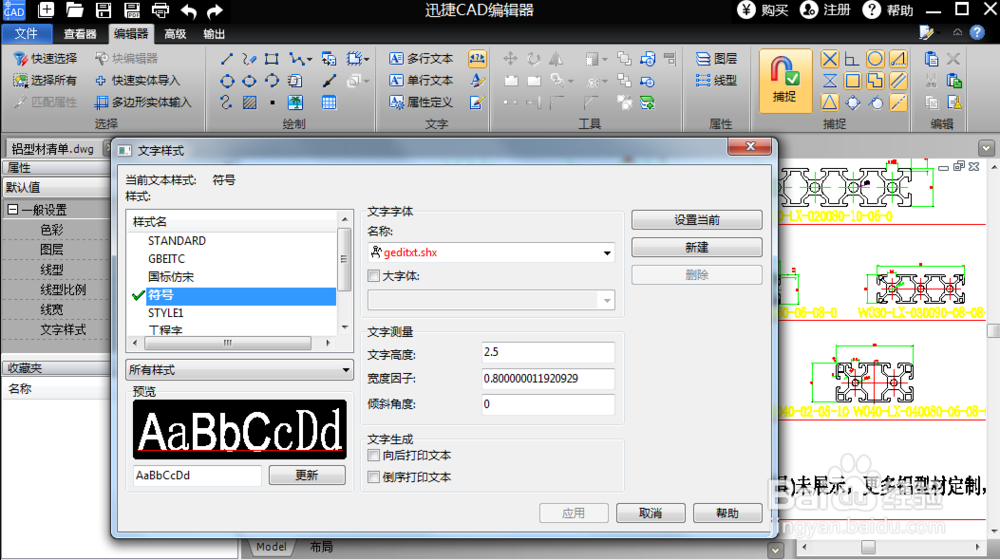Click the Model tab at the bottom
The height and width of the screenshot is (560, 1000).
(271, 547)
